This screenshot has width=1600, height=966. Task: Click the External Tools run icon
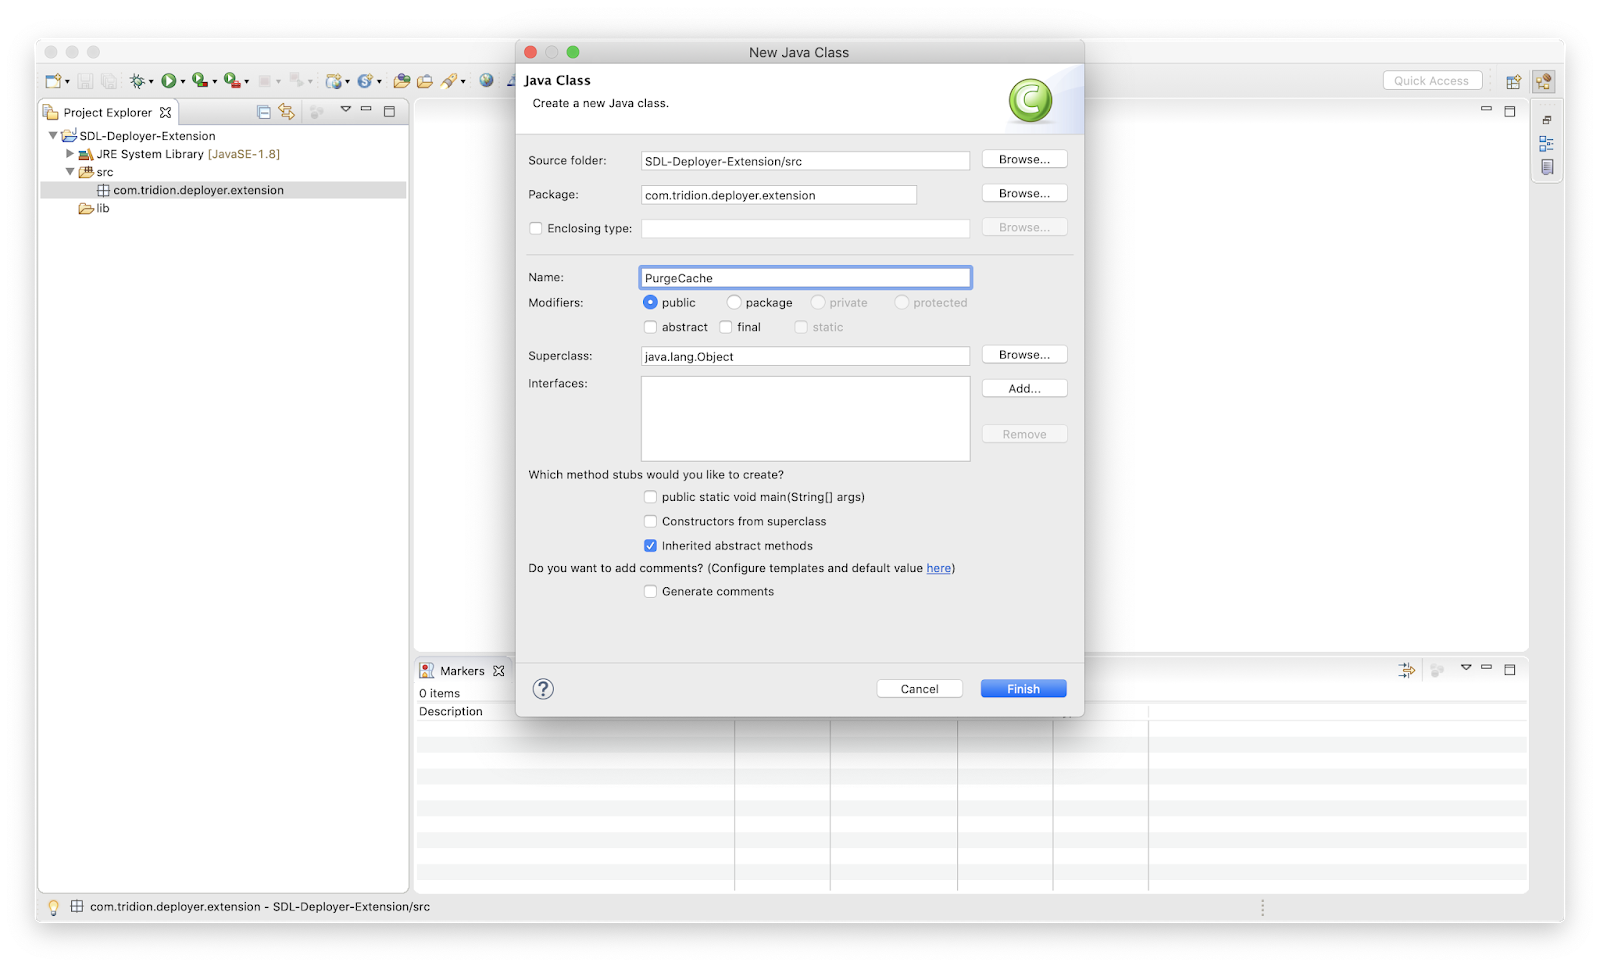[232, 80]
